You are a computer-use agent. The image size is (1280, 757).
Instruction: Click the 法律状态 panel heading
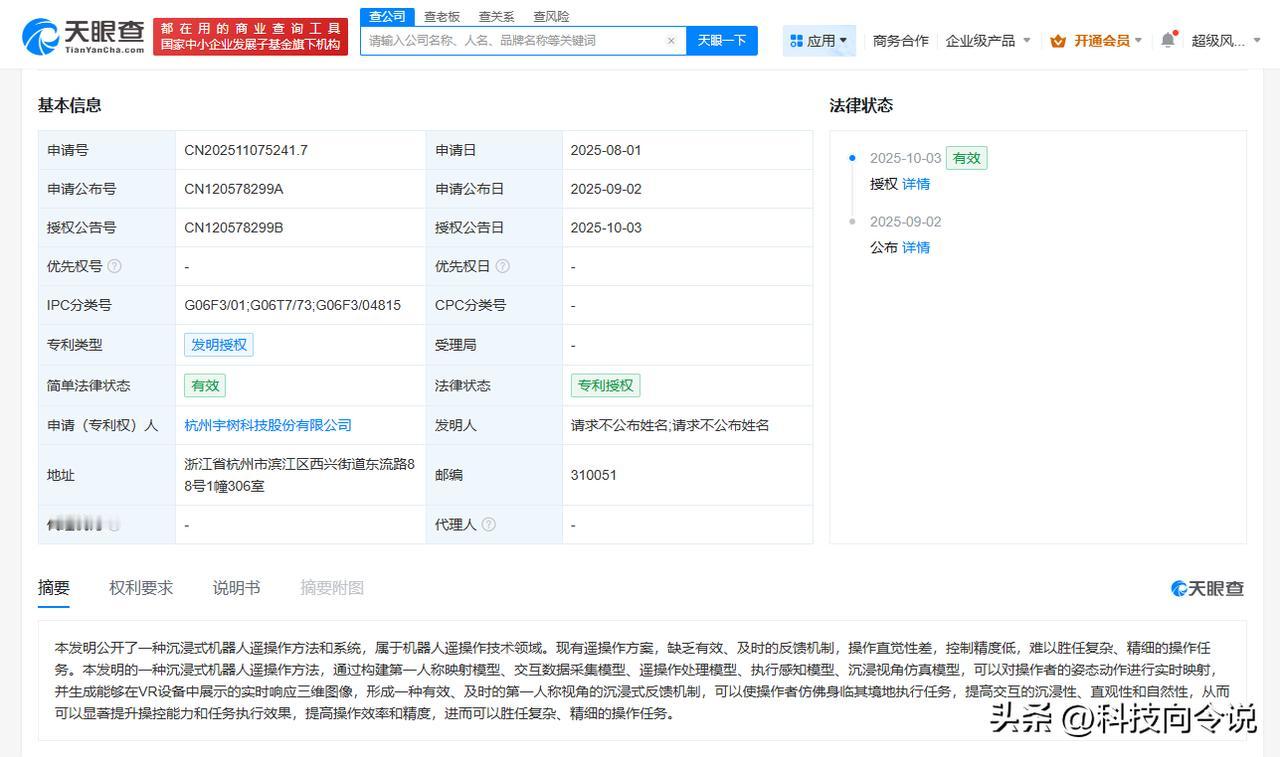(x=861, y=105)
